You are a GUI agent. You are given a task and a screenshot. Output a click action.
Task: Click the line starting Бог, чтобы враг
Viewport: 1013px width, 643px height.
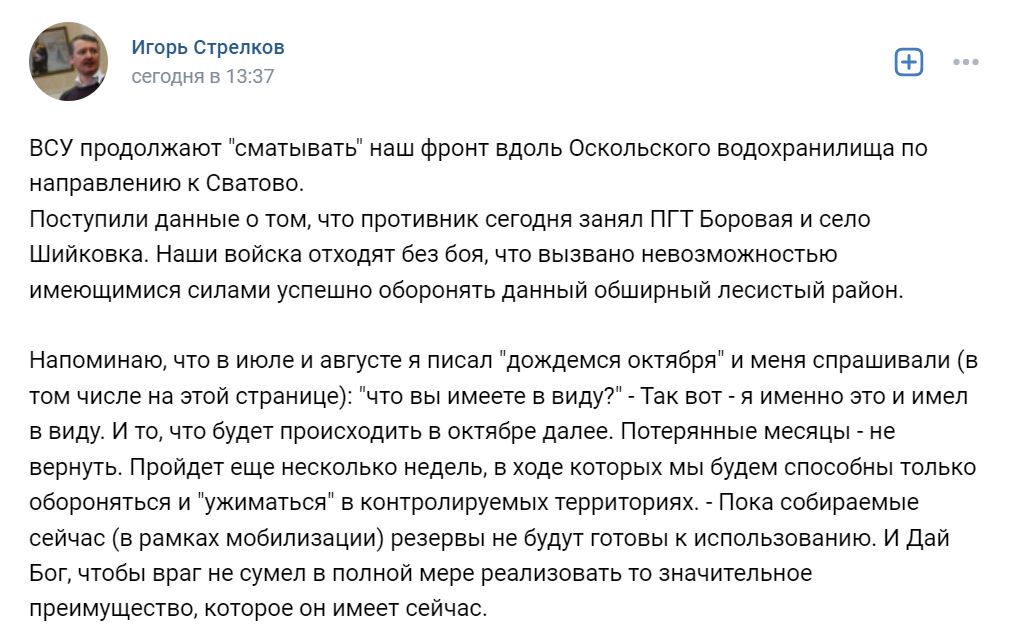[x=421, y=573]
